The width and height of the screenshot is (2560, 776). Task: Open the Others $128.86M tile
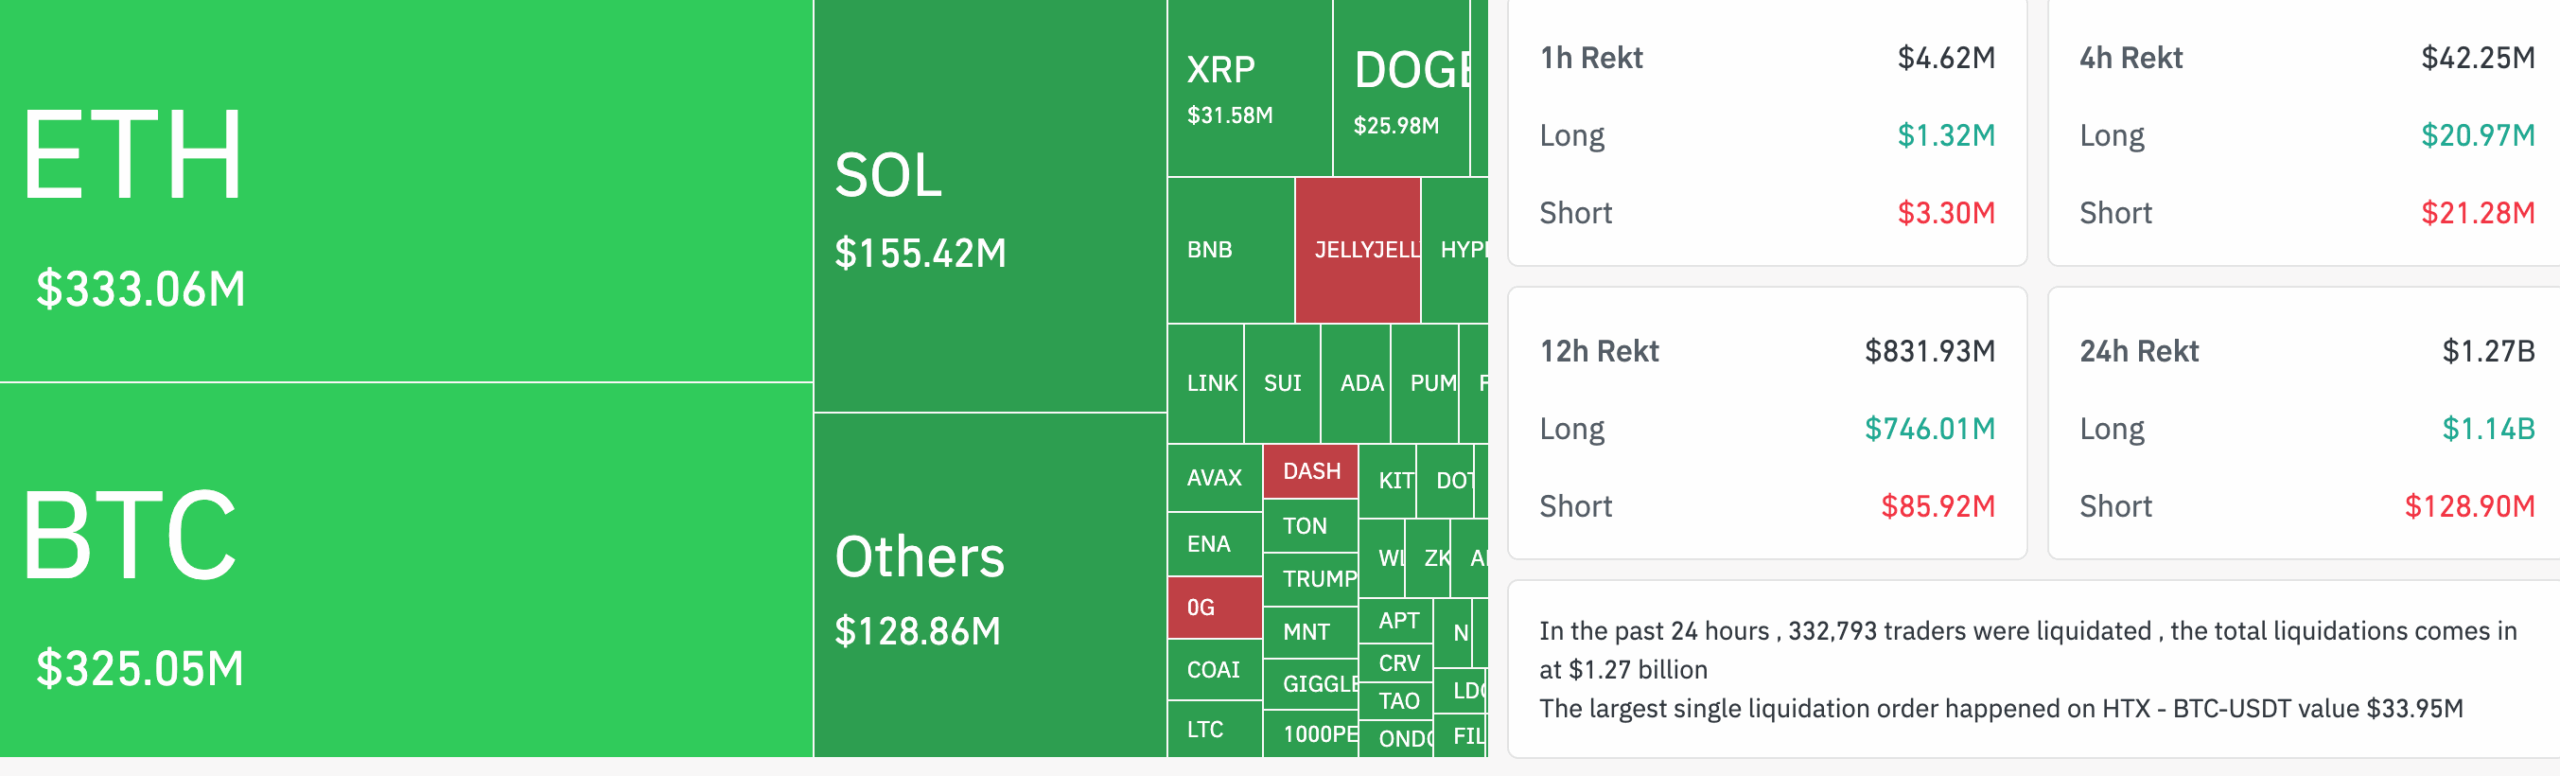(990, 585)
